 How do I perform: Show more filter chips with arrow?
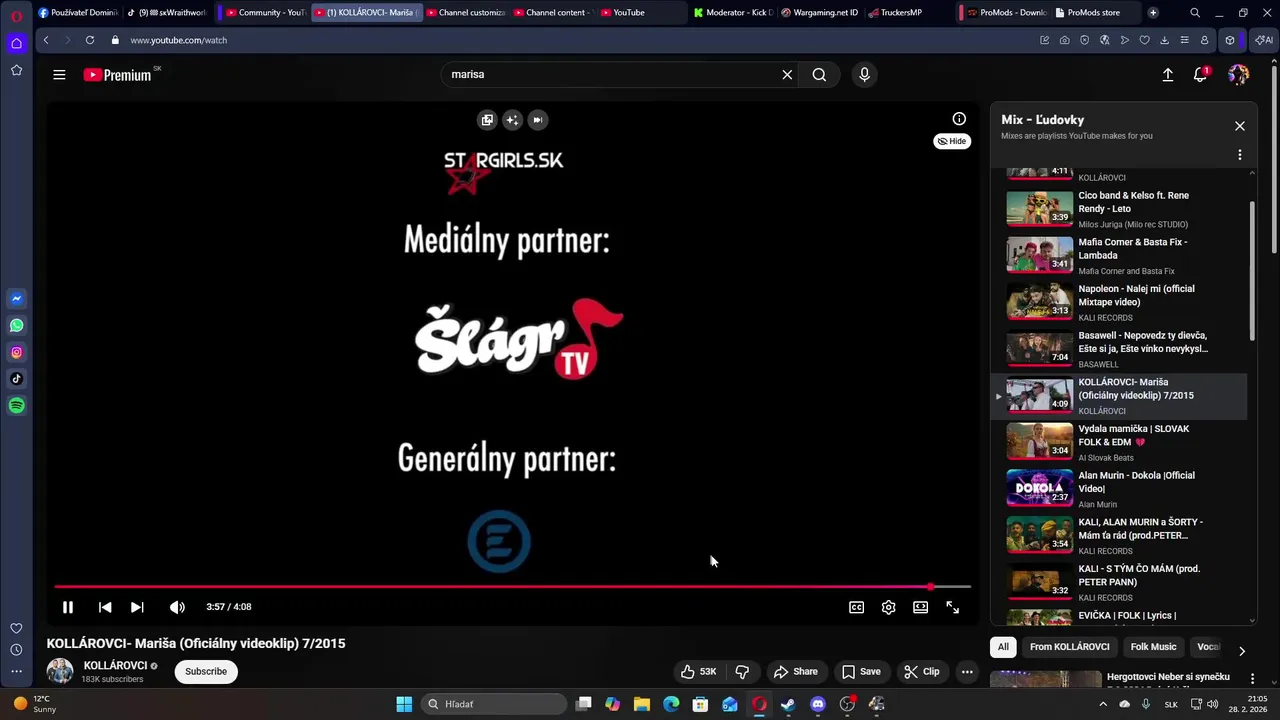pos(1241,650)
